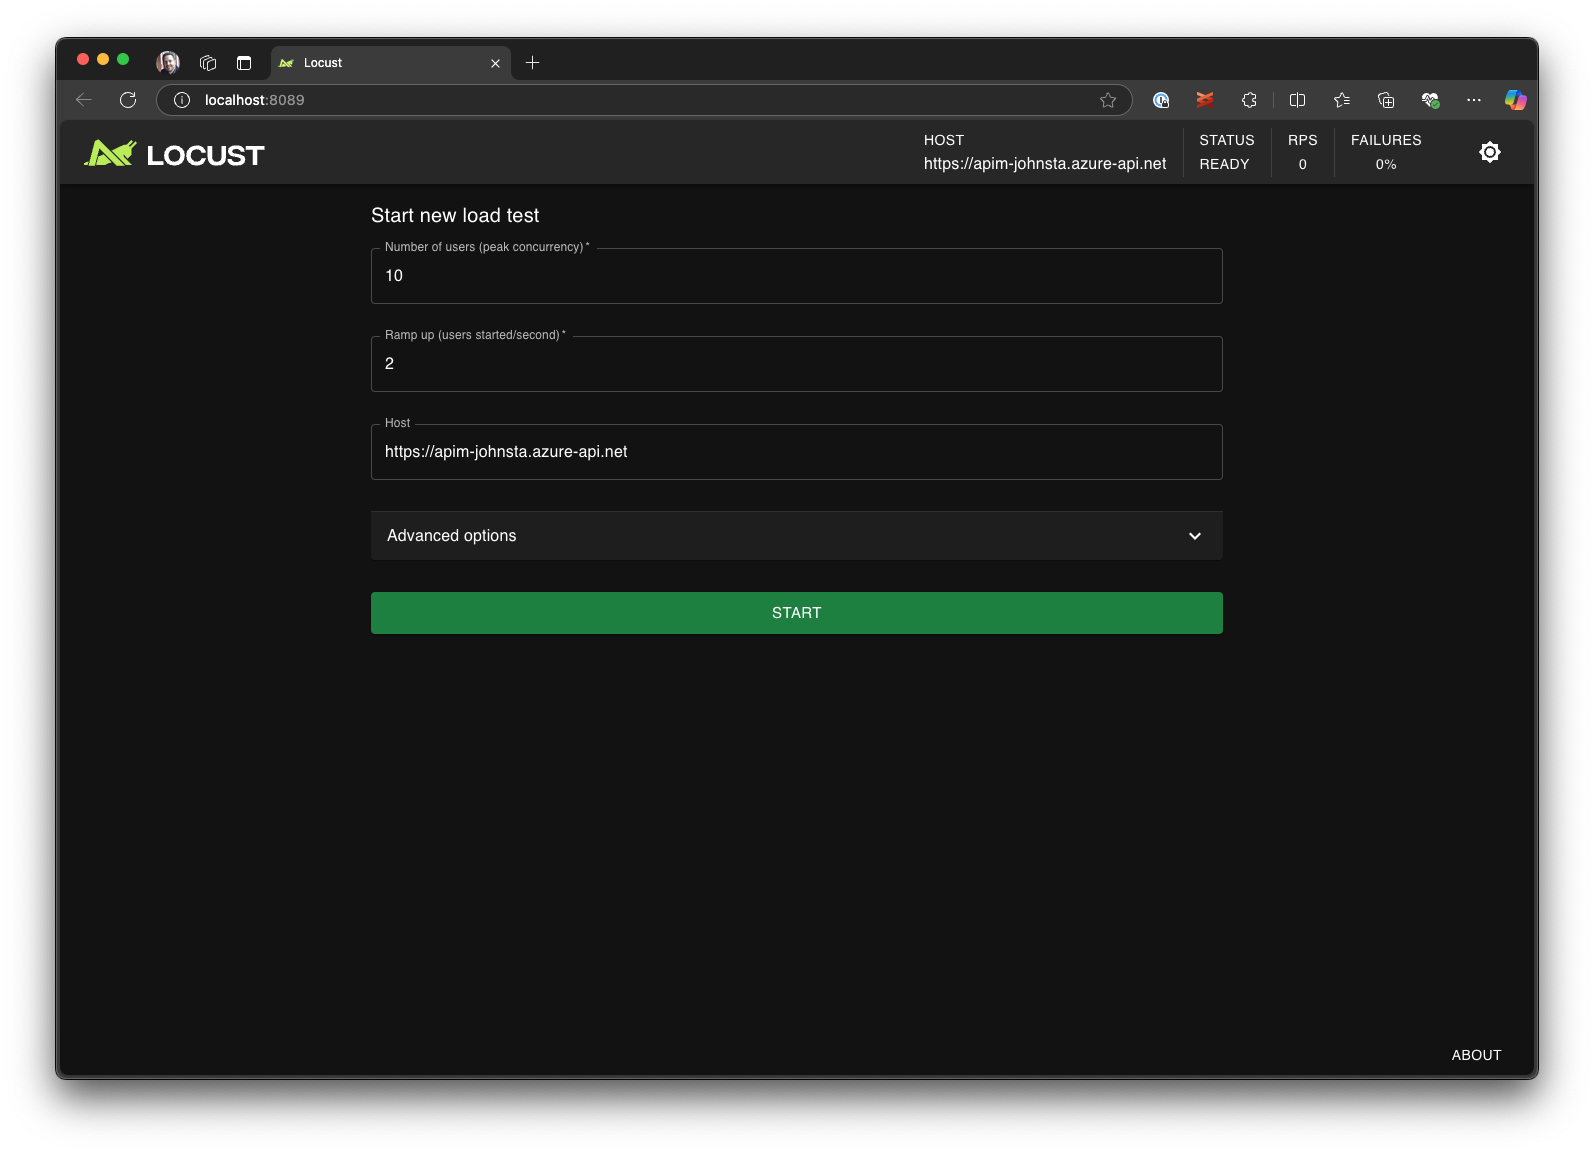Click the Advanced options chevron arrow
This screenshot has height=1153, width=1594.
[1194, 536]
